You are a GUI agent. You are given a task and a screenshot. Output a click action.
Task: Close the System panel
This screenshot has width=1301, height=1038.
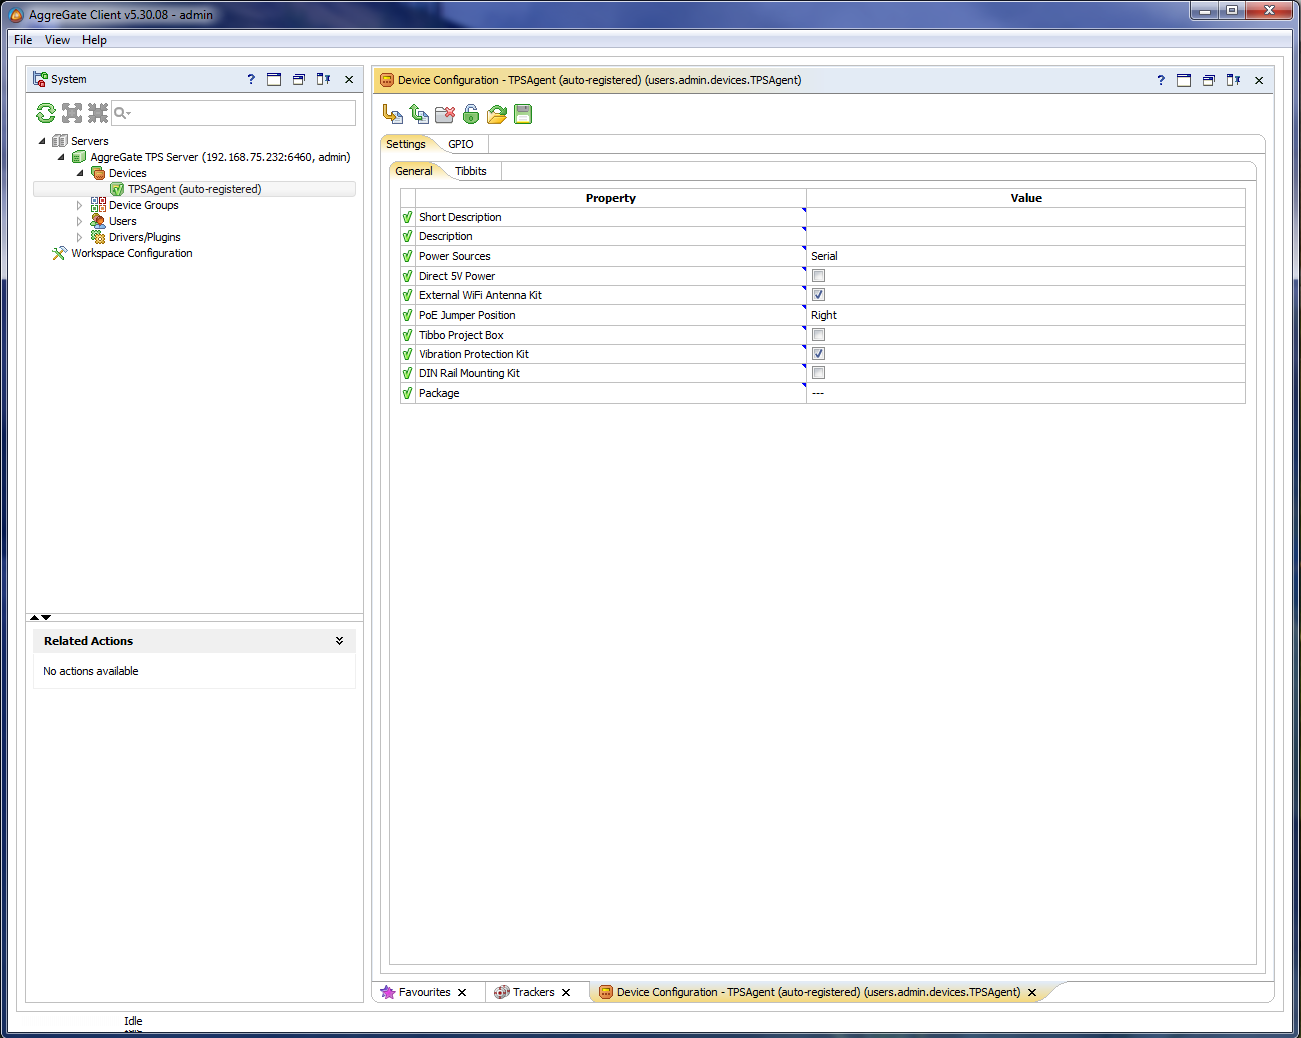click(x=349, y=80)
